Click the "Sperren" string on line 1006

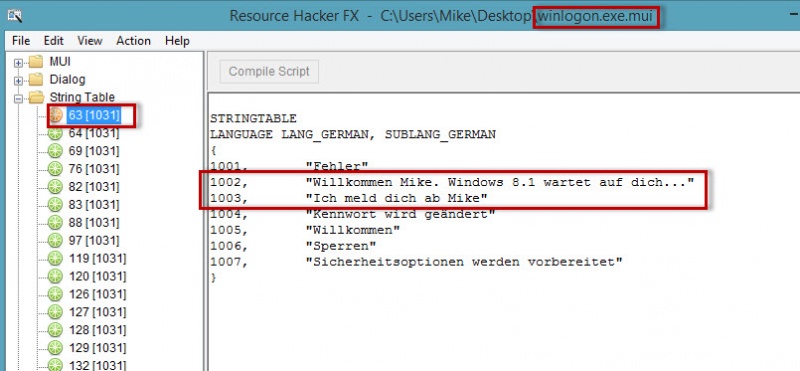(x=341, y=246)
